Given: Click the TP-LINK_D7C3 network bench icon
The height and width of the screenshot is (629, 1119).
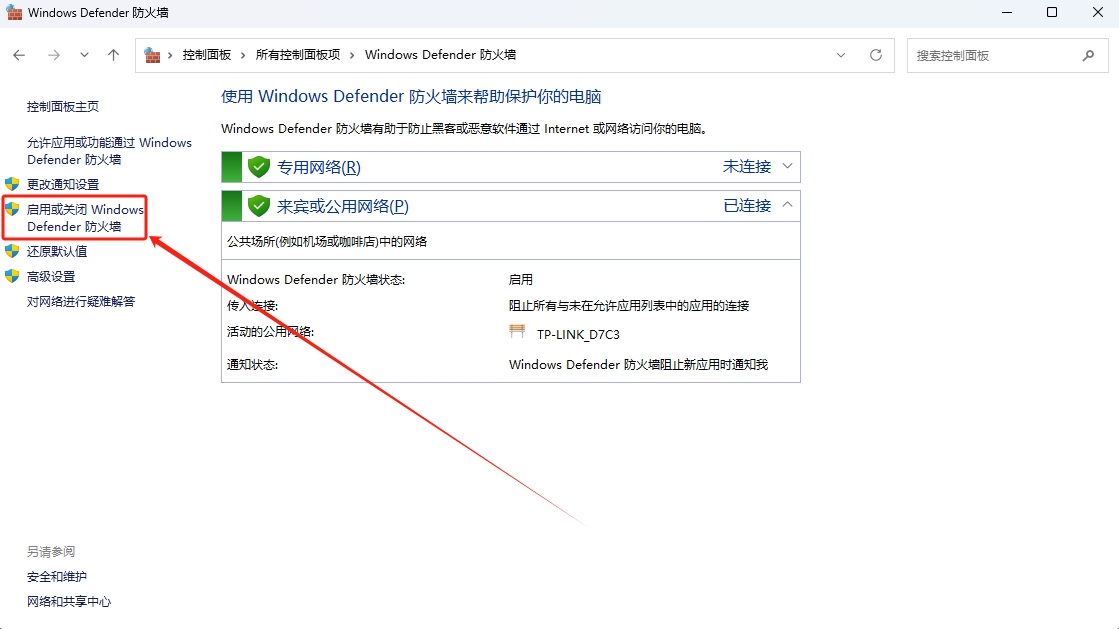Looking at the screenshot, I should click(517, 331).
